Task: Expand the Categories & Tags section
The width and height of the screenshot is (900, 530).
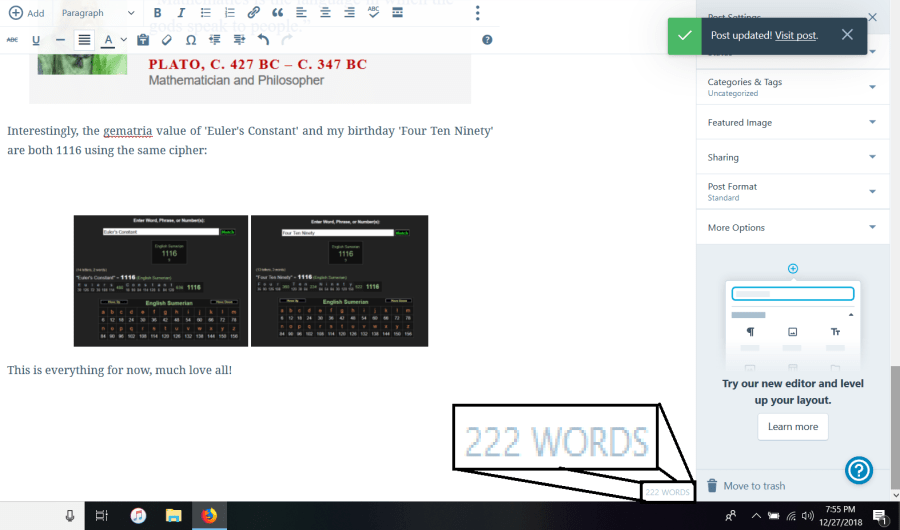Action: pos(792,87)
